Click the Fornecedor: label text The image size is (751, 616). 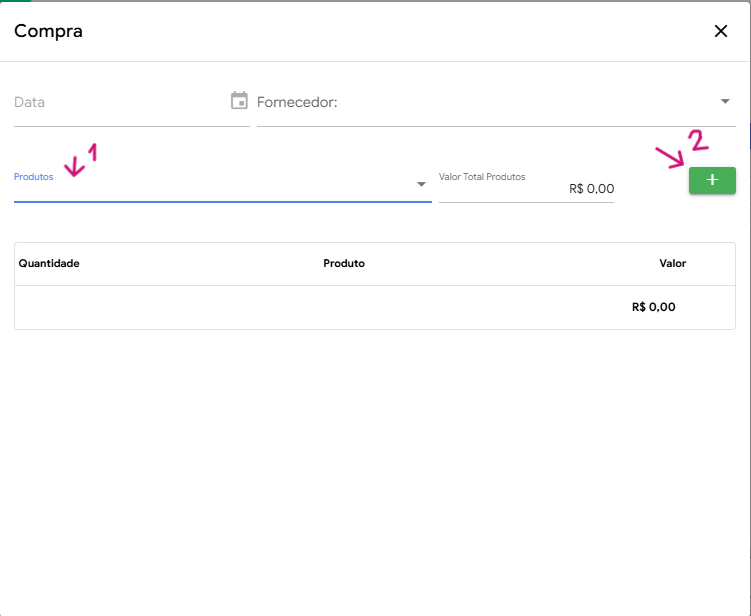(297, 102)
